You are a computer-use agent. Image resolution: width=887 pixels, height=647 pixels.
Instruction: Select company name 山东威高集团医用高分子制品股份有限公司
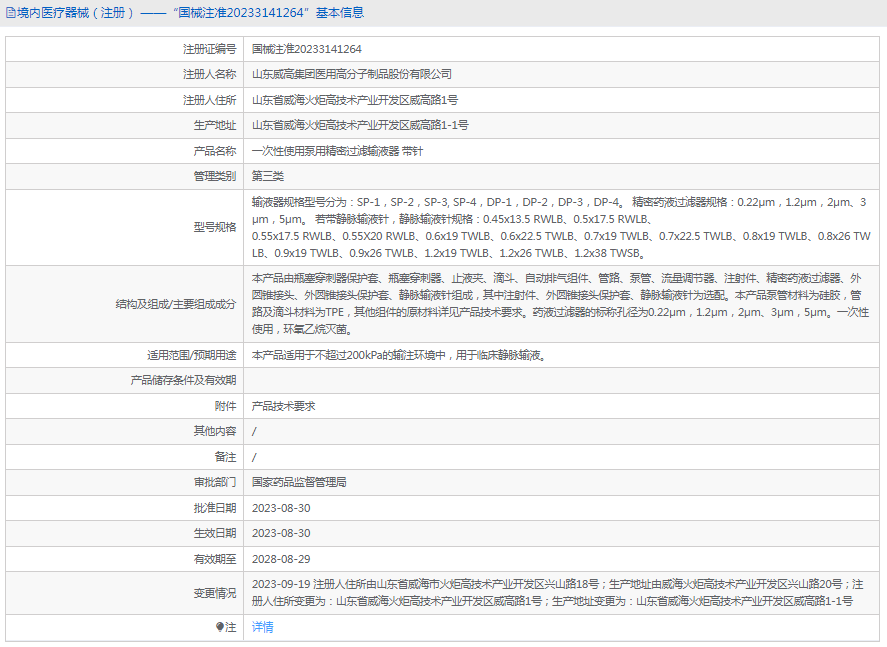pos(352,75)
